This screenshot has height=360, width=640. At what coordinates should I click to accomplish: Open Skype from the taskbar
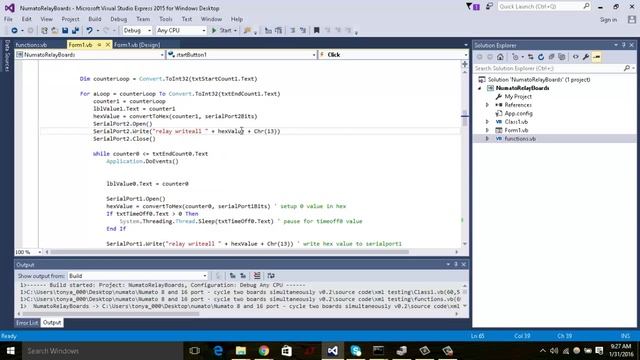pyautogui.click(x=356, y=351)
